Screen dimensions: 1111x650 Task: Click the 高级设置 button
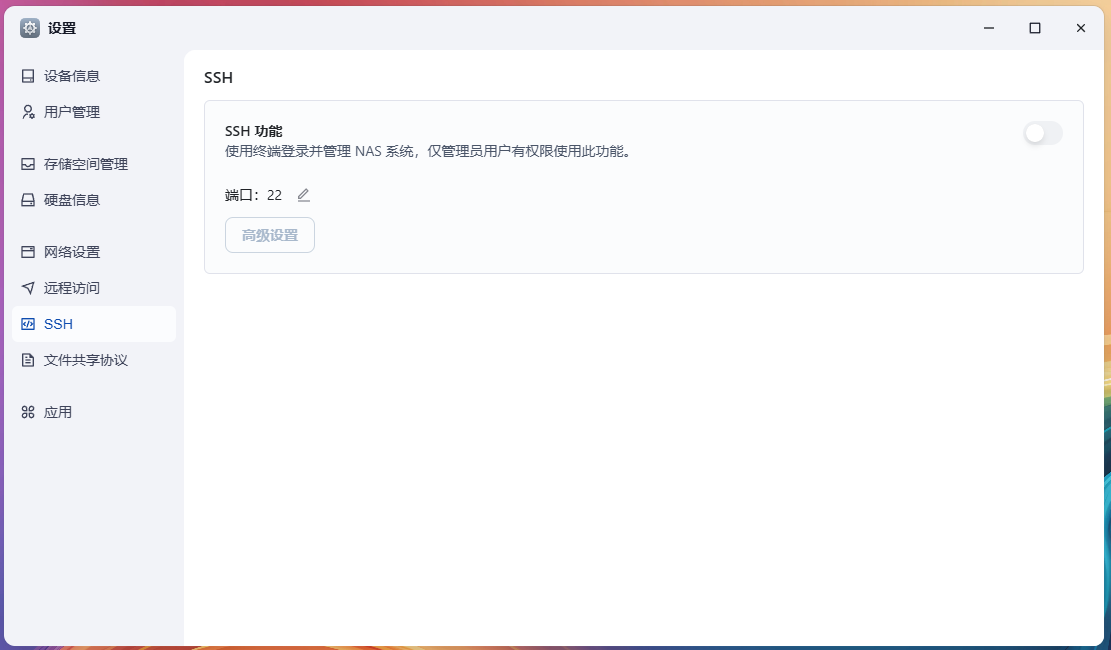coord(270,235)
